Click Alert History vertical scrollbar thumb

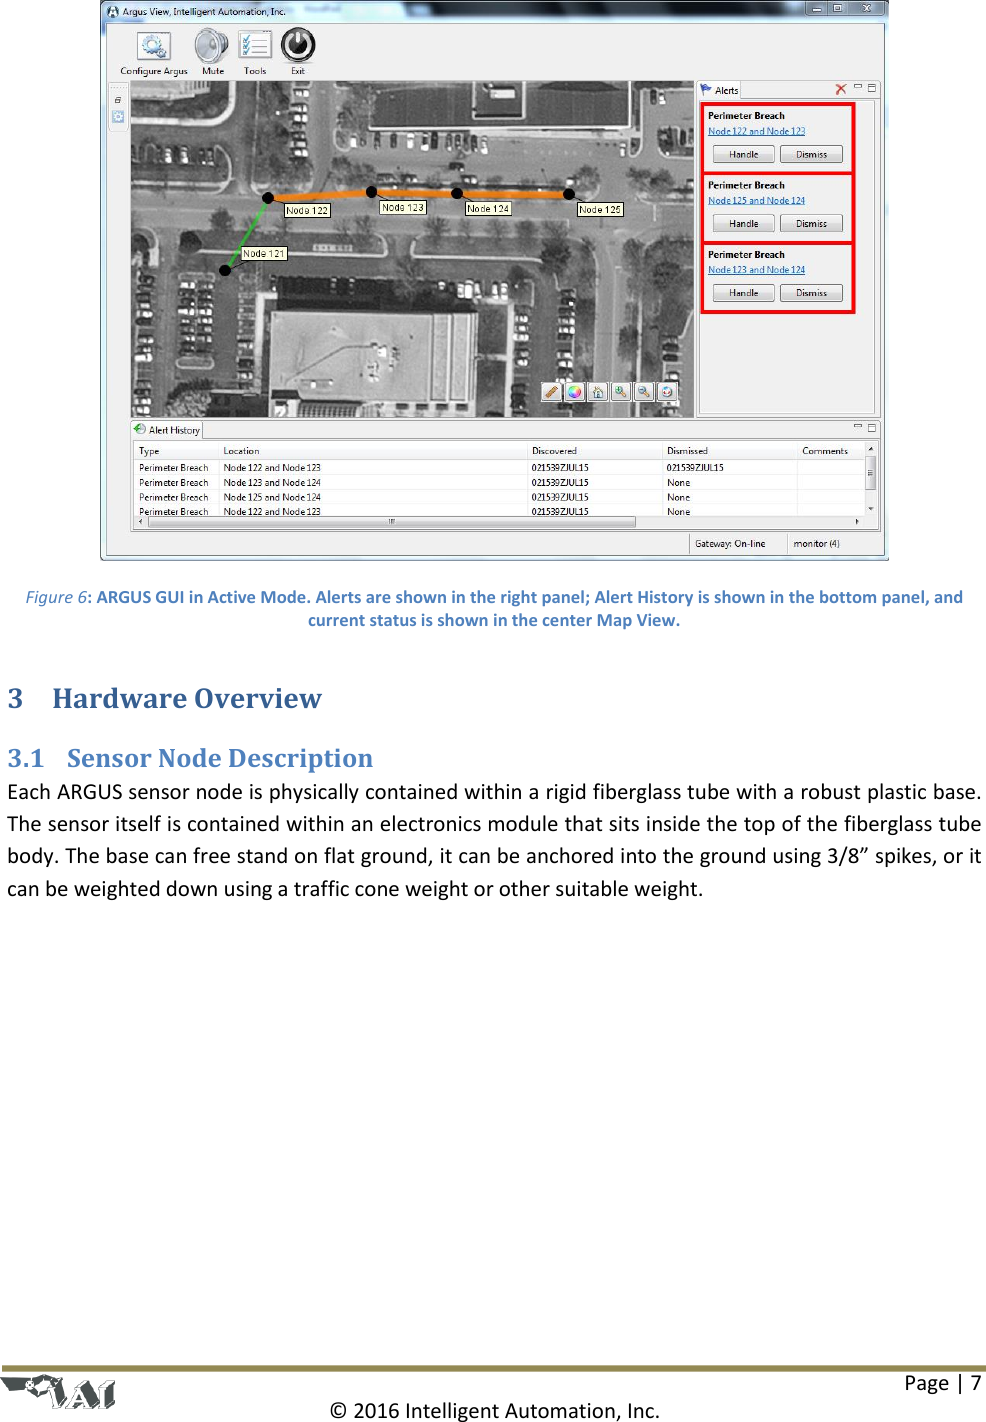pos(871,473)
